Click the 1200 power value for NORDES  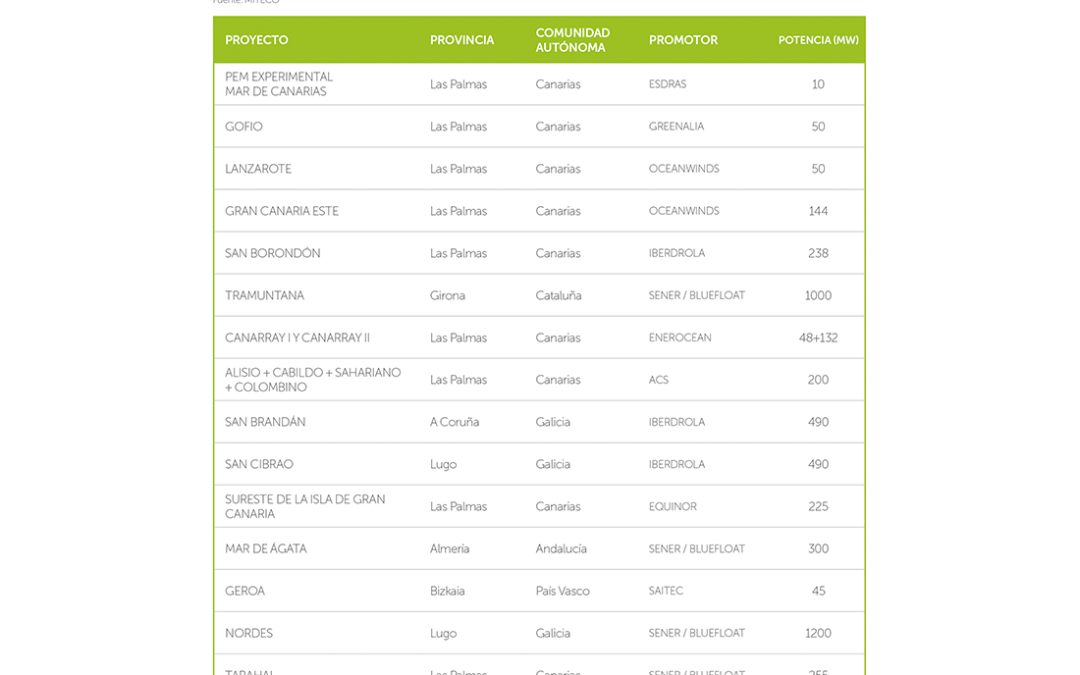click(x=818, y=633)
